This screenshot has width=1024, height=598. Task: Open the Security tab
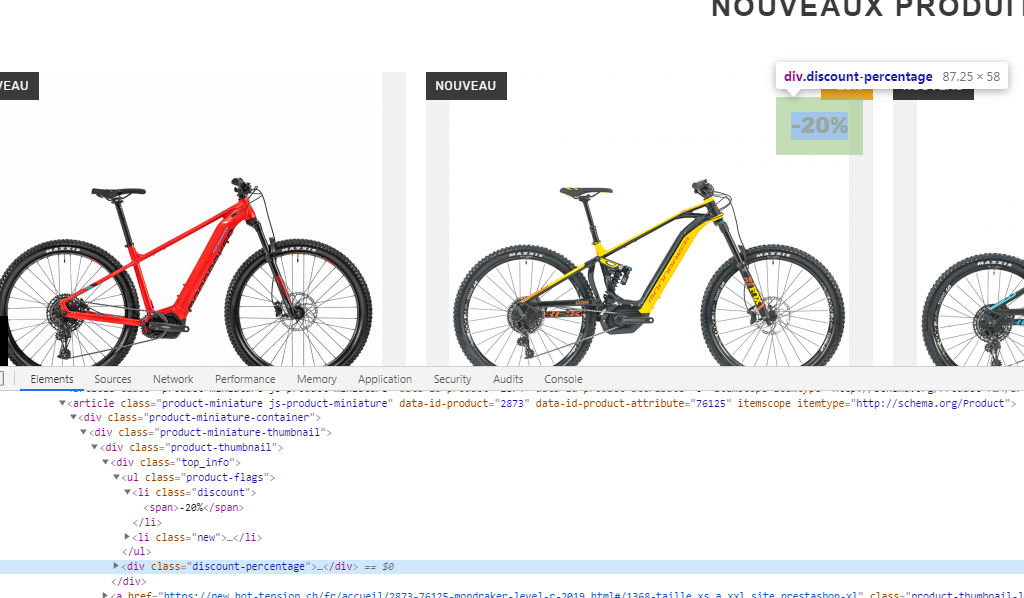[x=452, y=379]
